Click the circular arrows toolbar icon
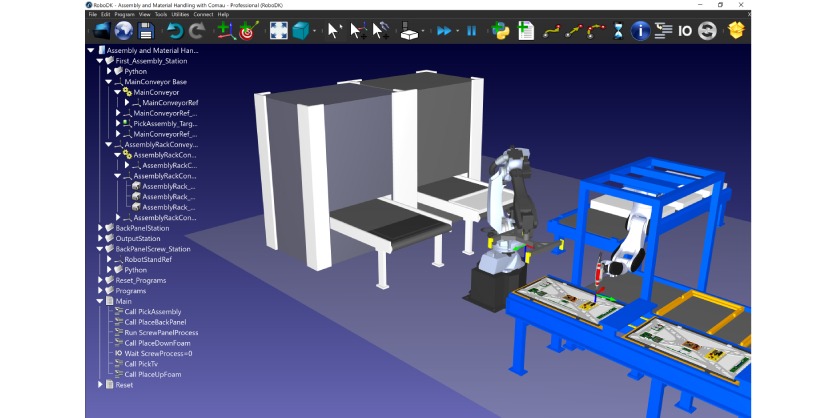This screenshot has width=836, height=418. pyautogui.click(x=708, y=31)
